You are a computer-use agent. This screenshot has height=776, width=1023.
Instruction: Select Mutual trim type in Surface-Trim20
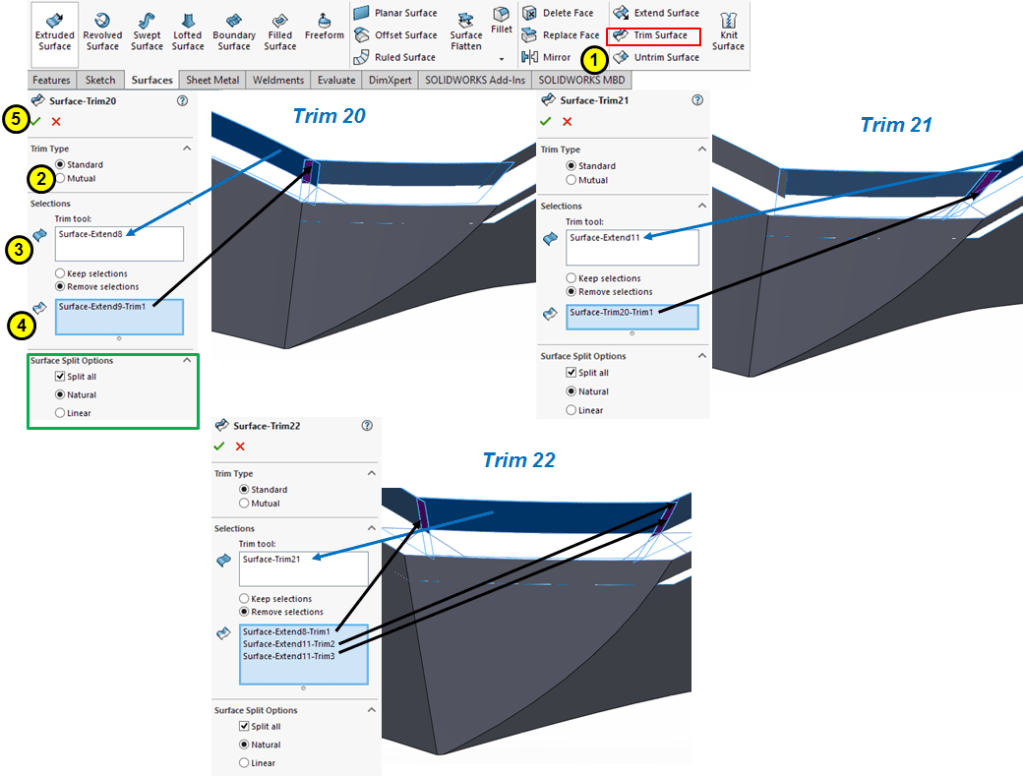tap(62, 178)
